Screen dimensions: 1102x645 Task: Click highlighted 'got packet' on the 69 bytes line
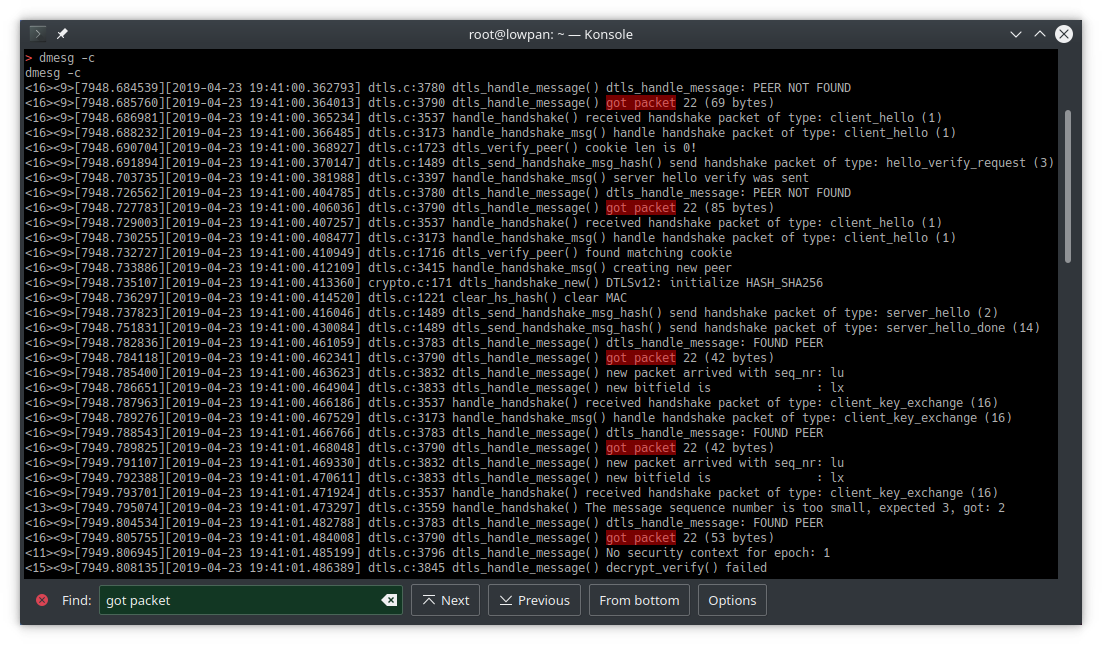point(640,103)
